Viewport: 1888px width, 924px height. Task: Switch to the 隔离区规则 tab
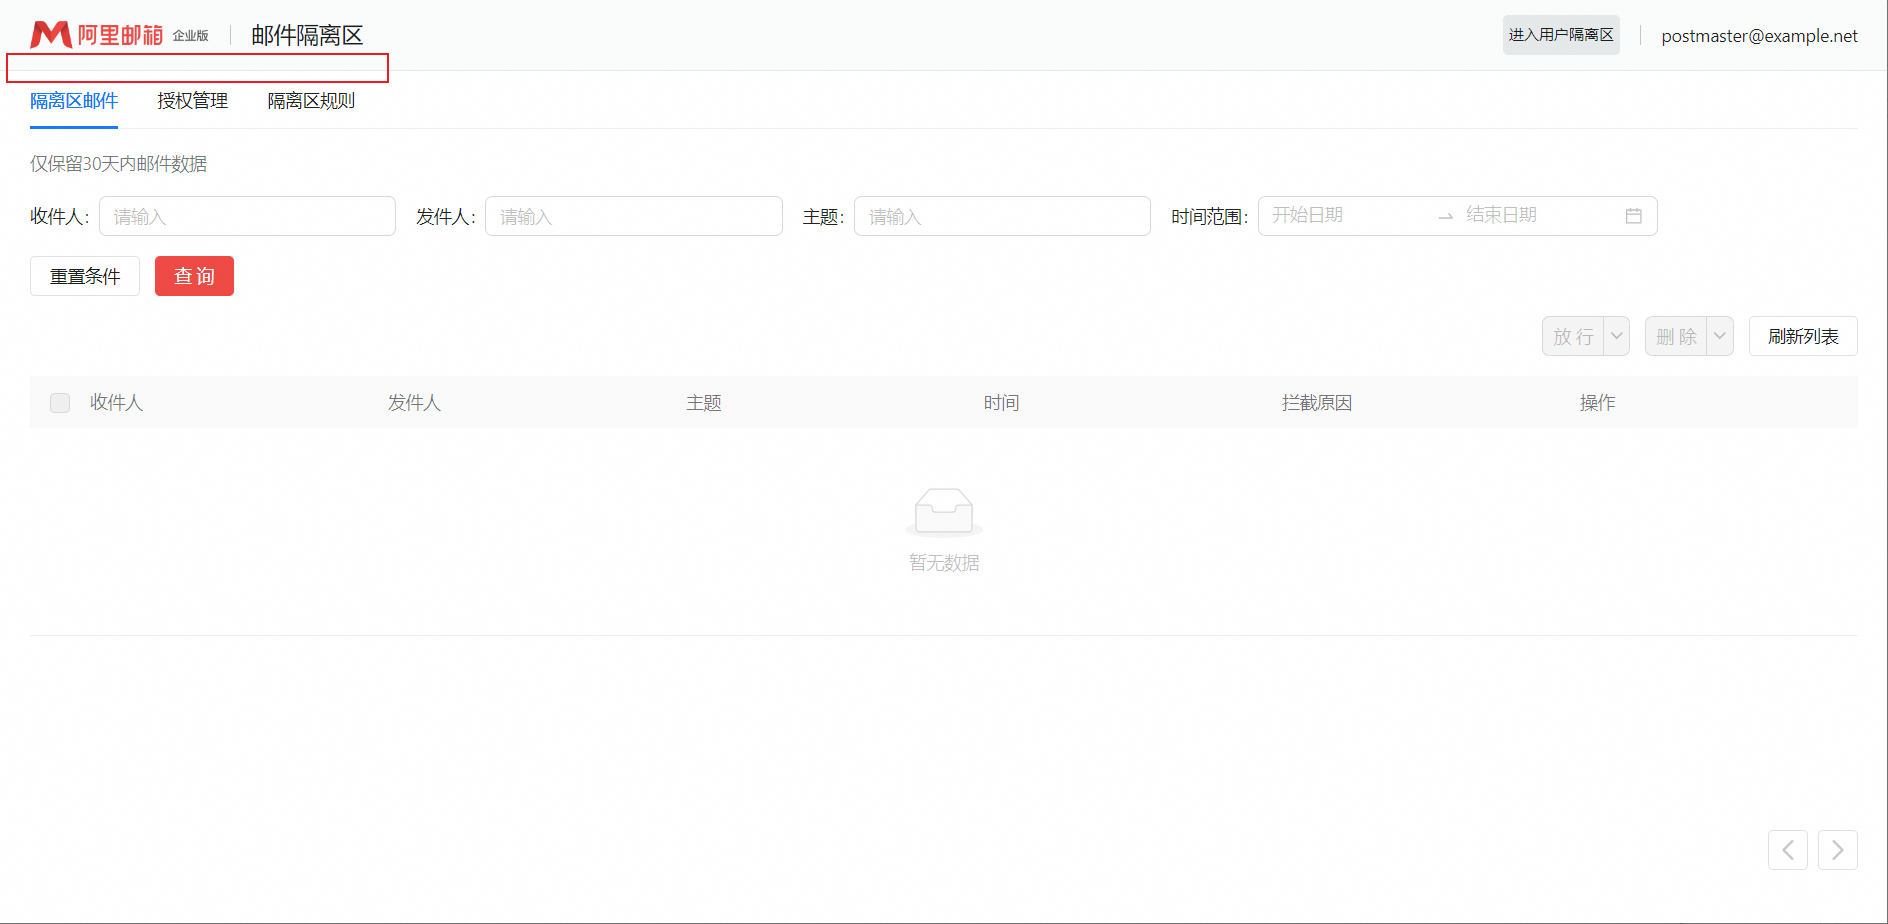pyautogui.click(x=311, y=101)
